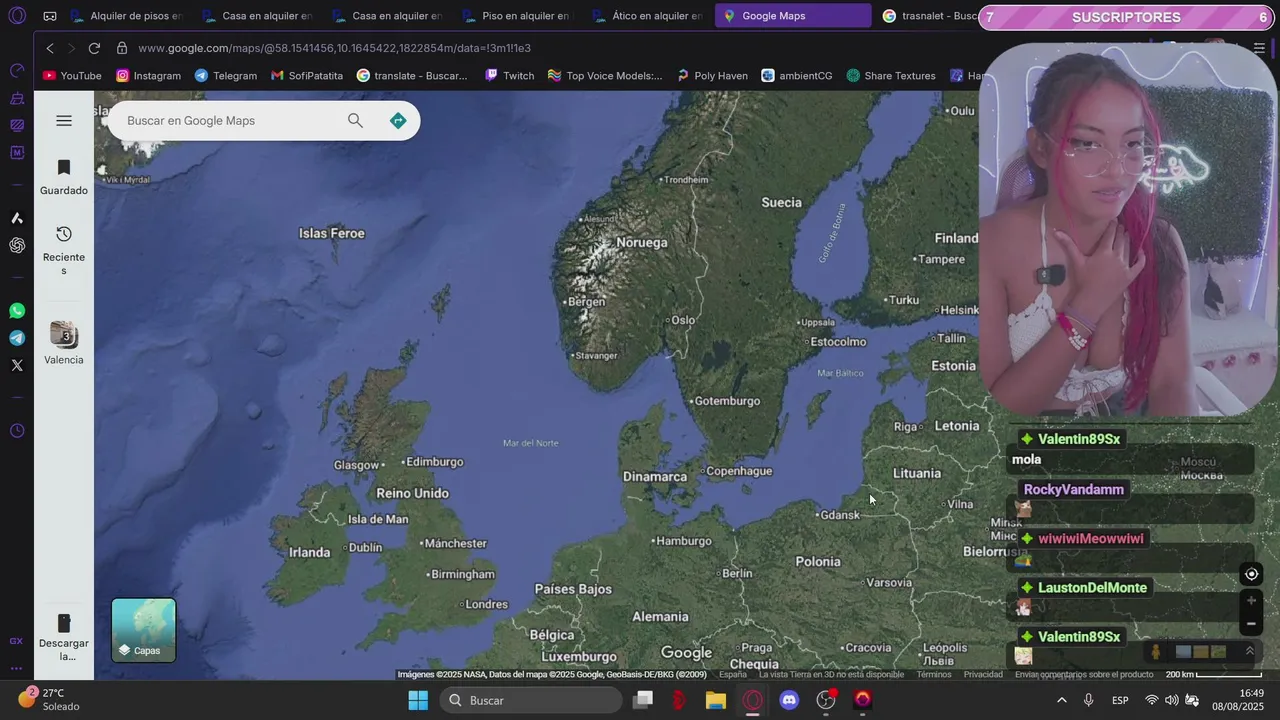Open the taskbar volume speaker icon

(1171, 700)
